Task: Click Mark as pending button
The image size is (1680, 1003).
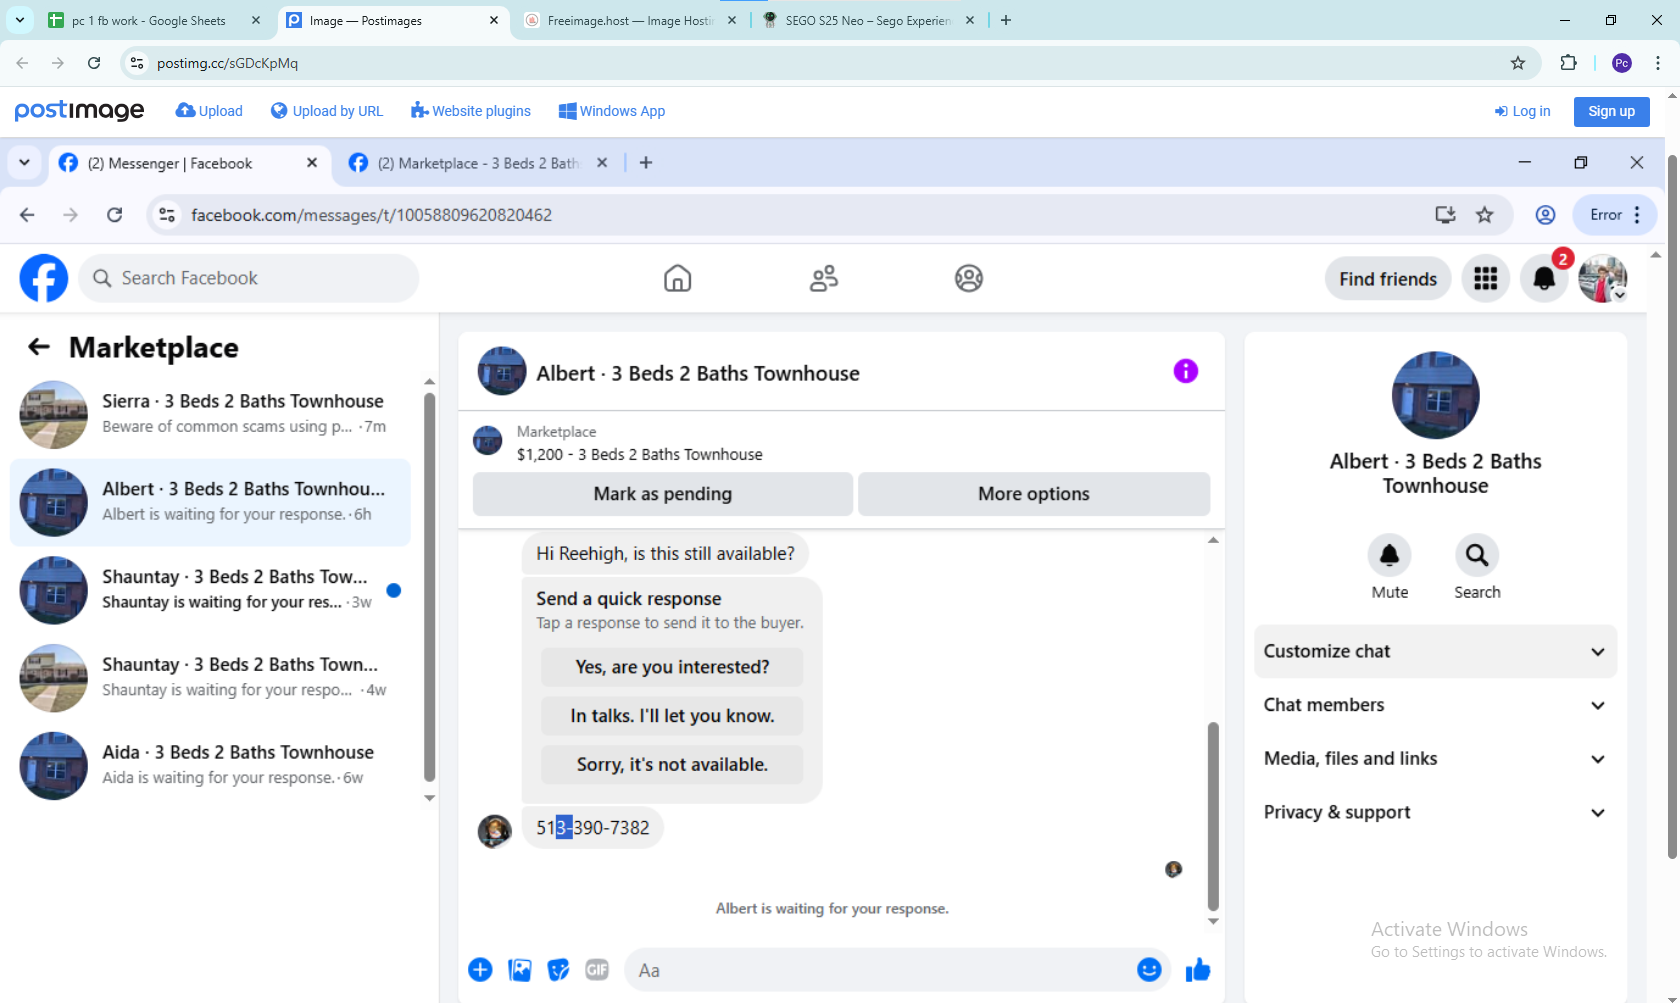Action: pos(663,494)
